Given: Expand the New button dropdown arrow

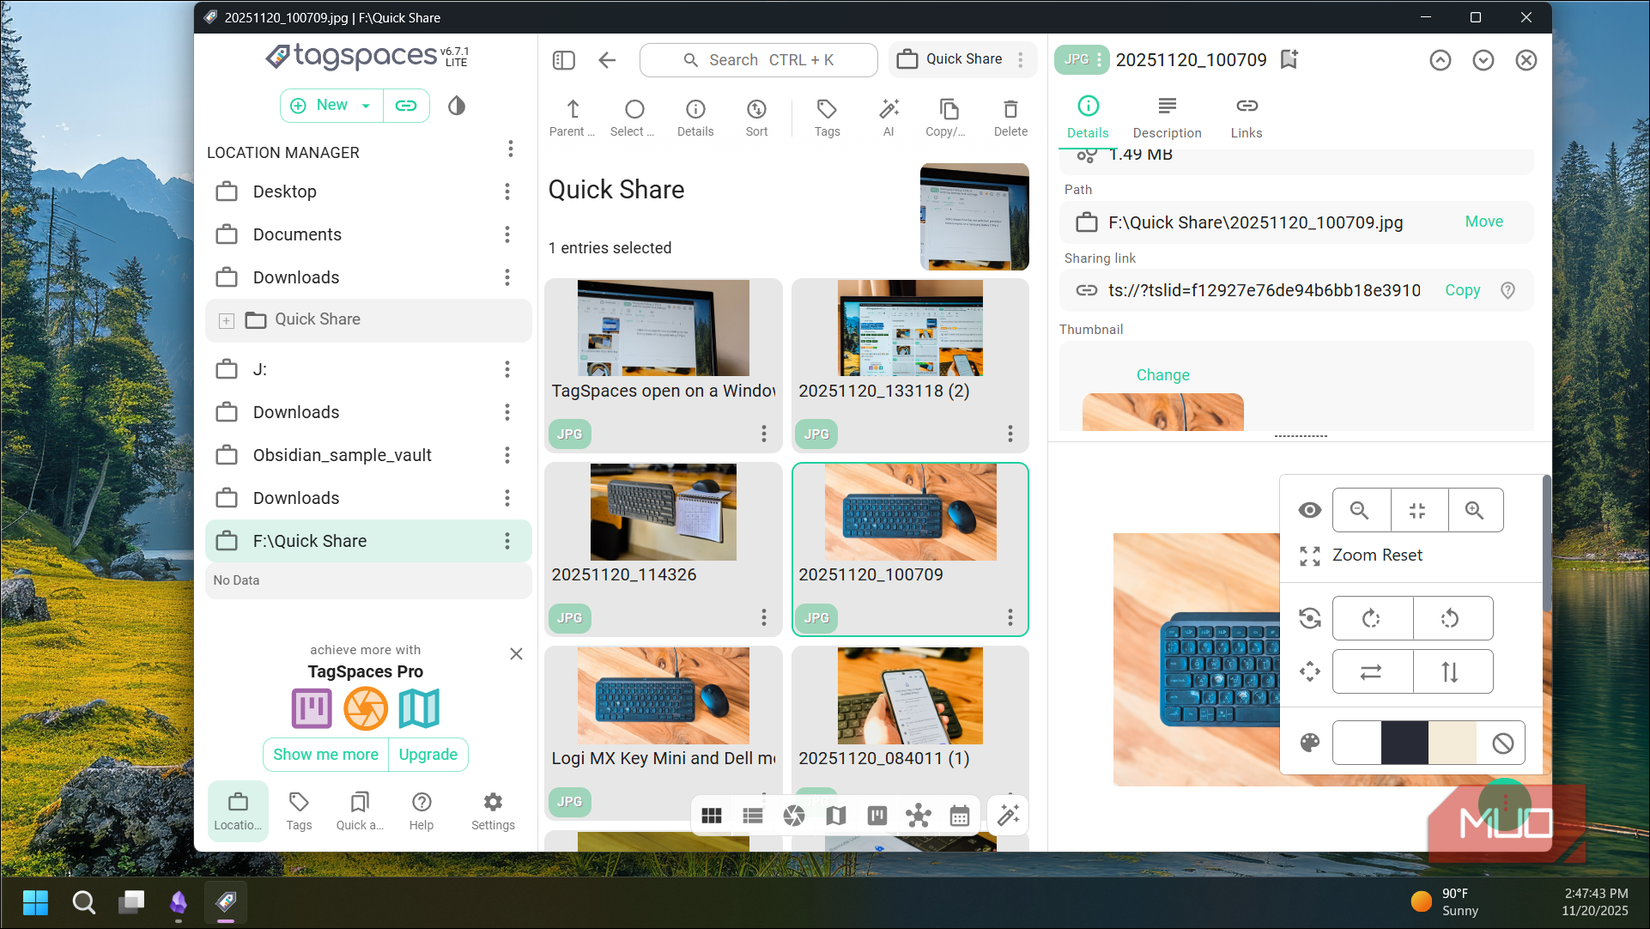Looking at the screenshot, I should click(x=366, y=105).
